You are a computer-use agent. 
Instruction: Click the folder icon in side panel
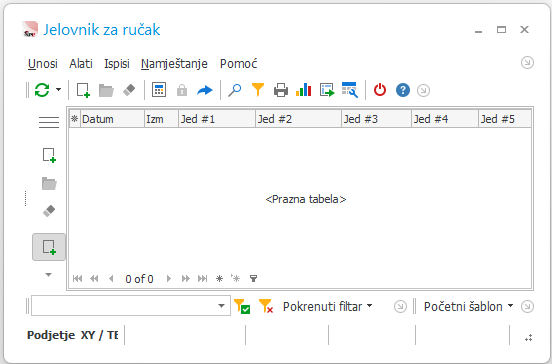point(49,183)
